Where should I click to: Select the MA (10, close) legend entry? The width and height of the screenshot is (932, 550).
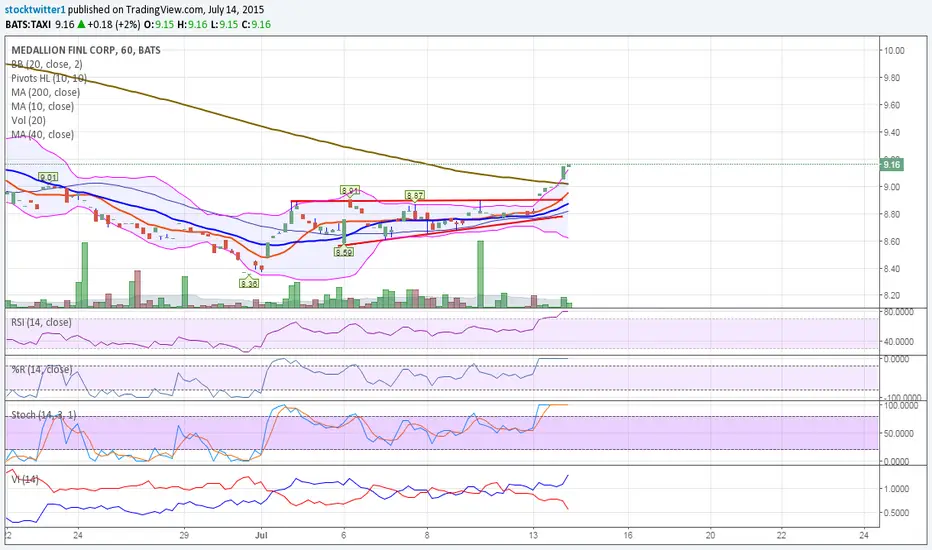pyautogui.click(x=43, y=106)
